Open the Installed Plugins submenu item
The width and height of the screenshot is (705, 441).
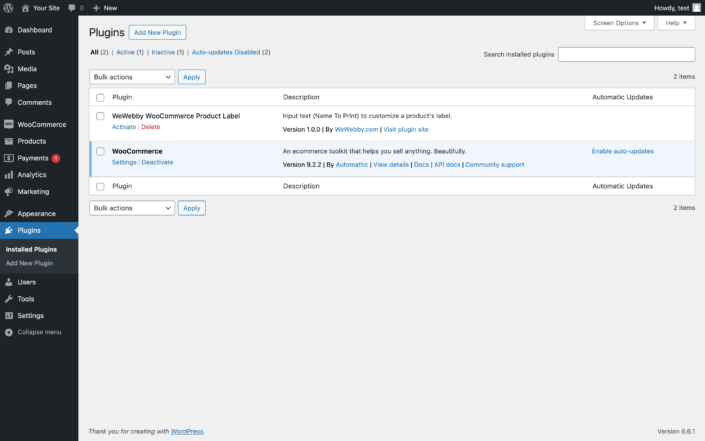click(x=31, y=249)
